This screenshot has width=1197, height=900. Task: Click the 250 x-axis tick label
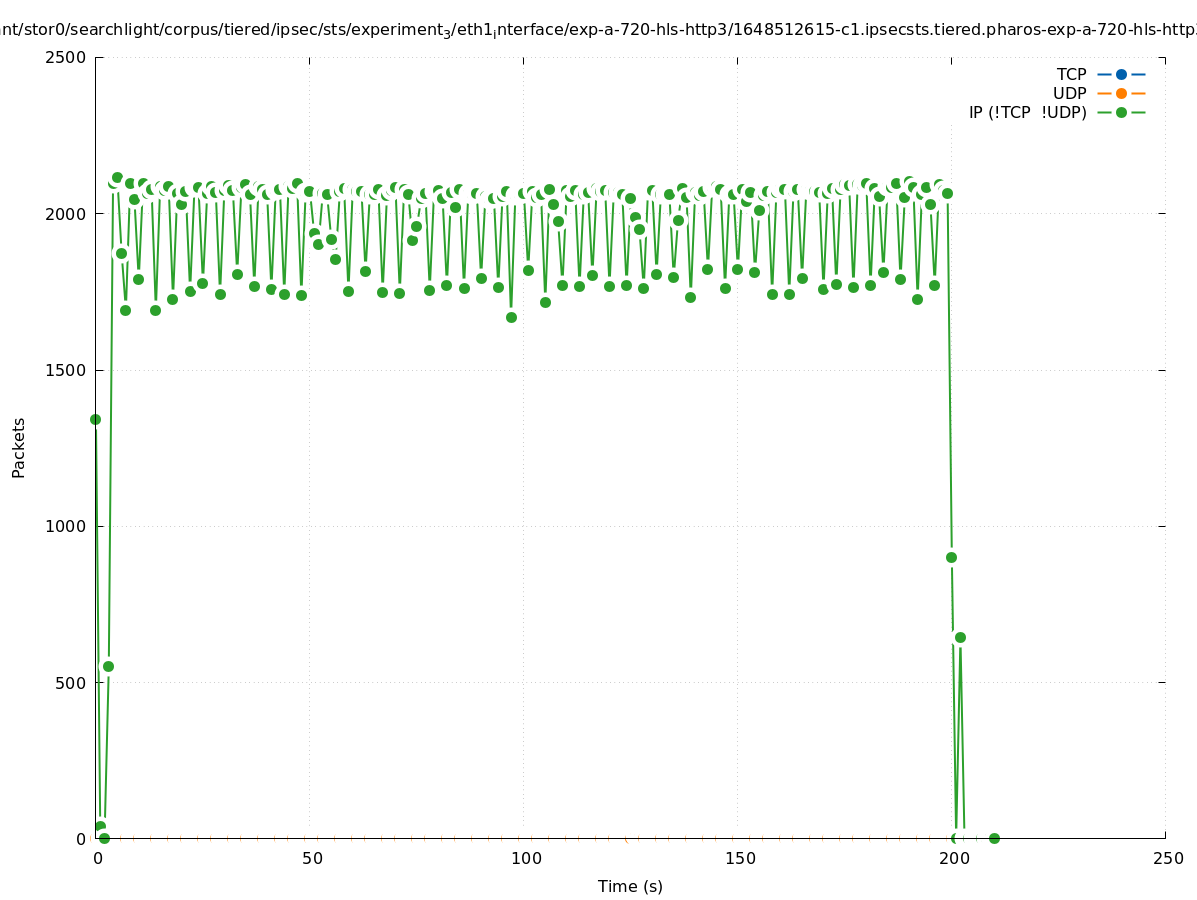tap(1167, 858)
